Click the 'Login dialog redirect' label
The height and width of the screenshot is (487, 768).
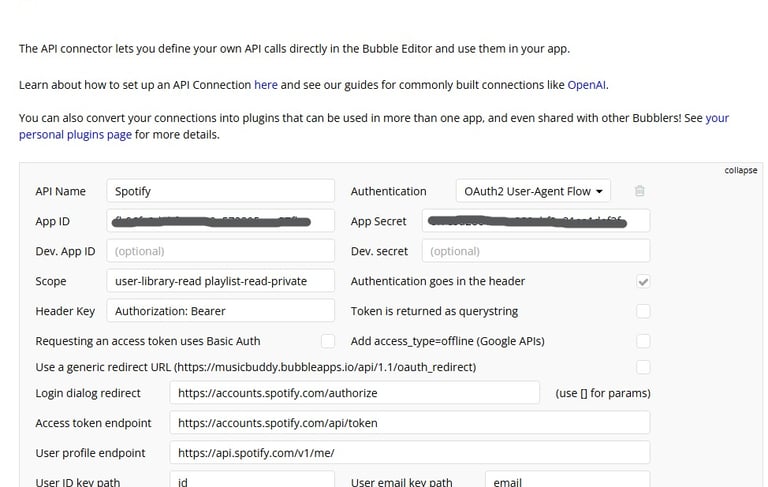pos(88,393)
